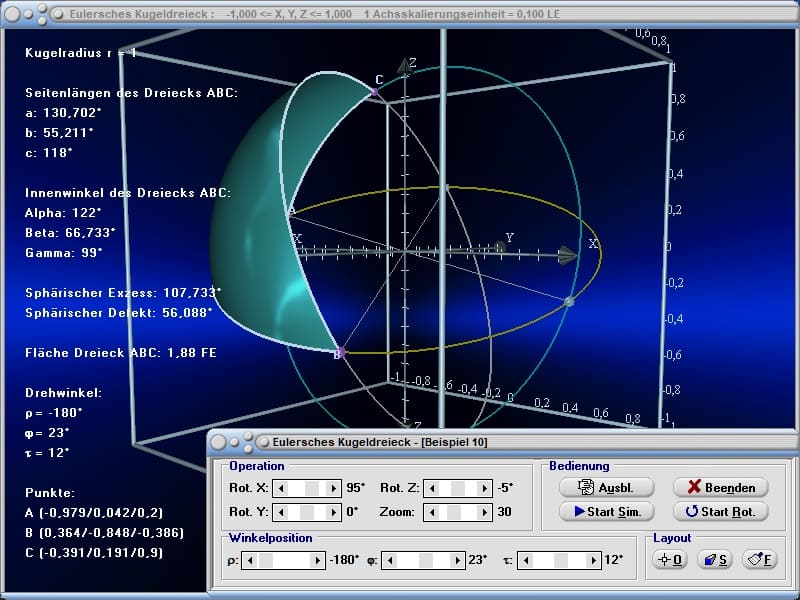Increase Rot. X with right arrow

click(334, 488)
